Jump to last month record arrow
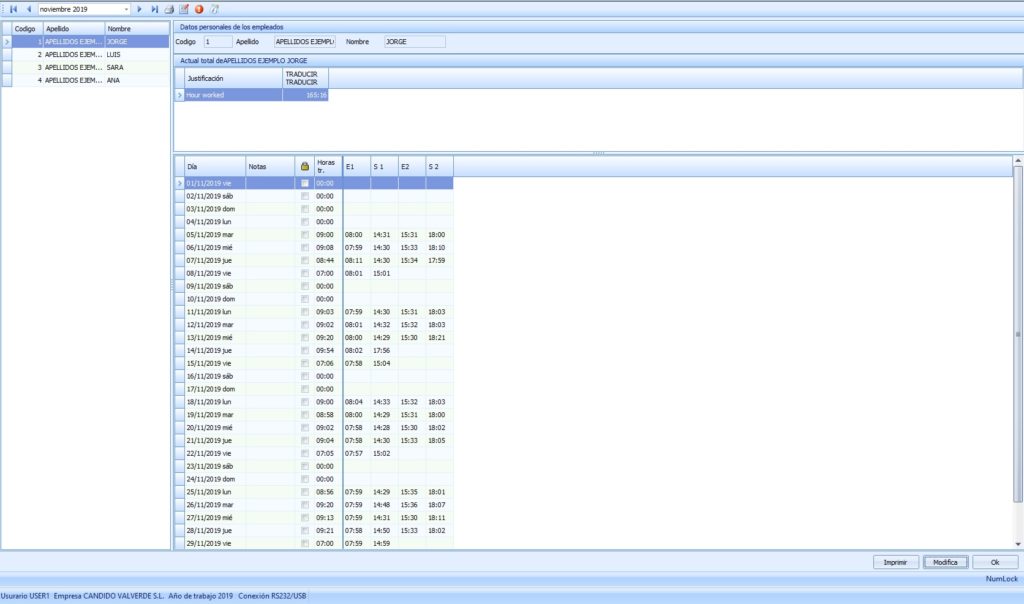The height and width of the screenshot is (604, 1024). pos(154,9)
